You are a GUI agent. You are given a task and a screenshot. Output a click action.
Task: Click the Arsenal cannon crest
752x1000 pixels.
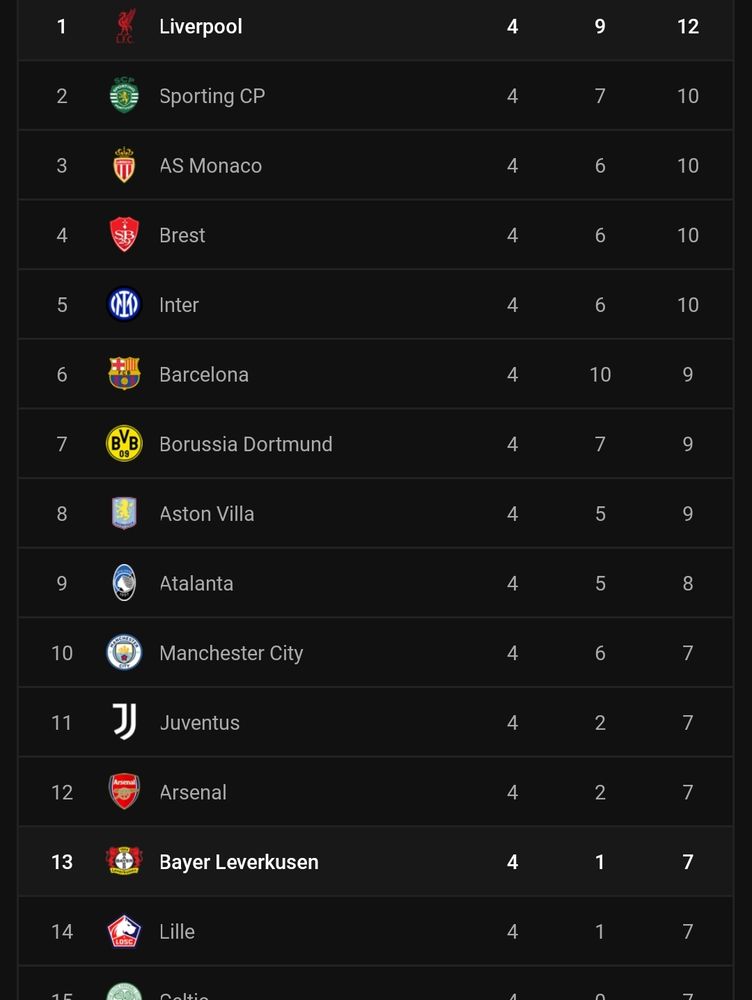point(124,791)
